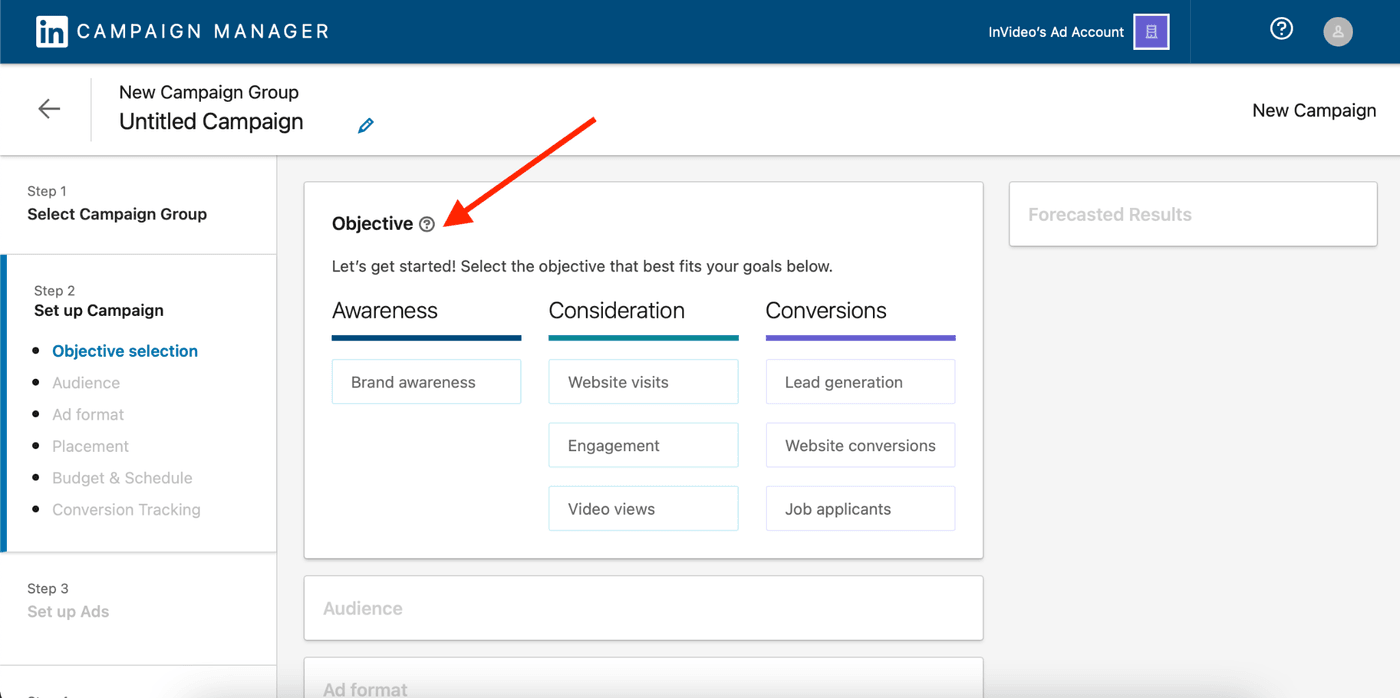The image size is (1400, 698).
Task: Expand the Audience section
Action: pos(643,607)
